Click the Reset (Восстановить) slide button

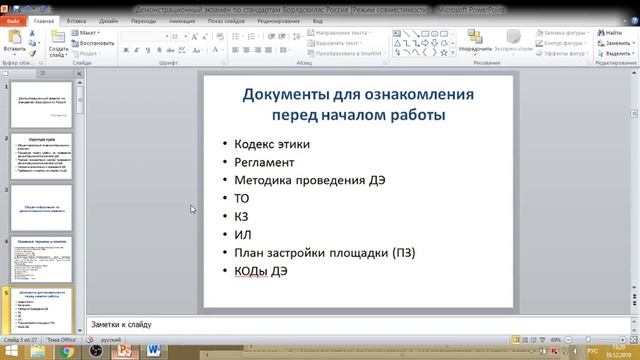point(93,43)
